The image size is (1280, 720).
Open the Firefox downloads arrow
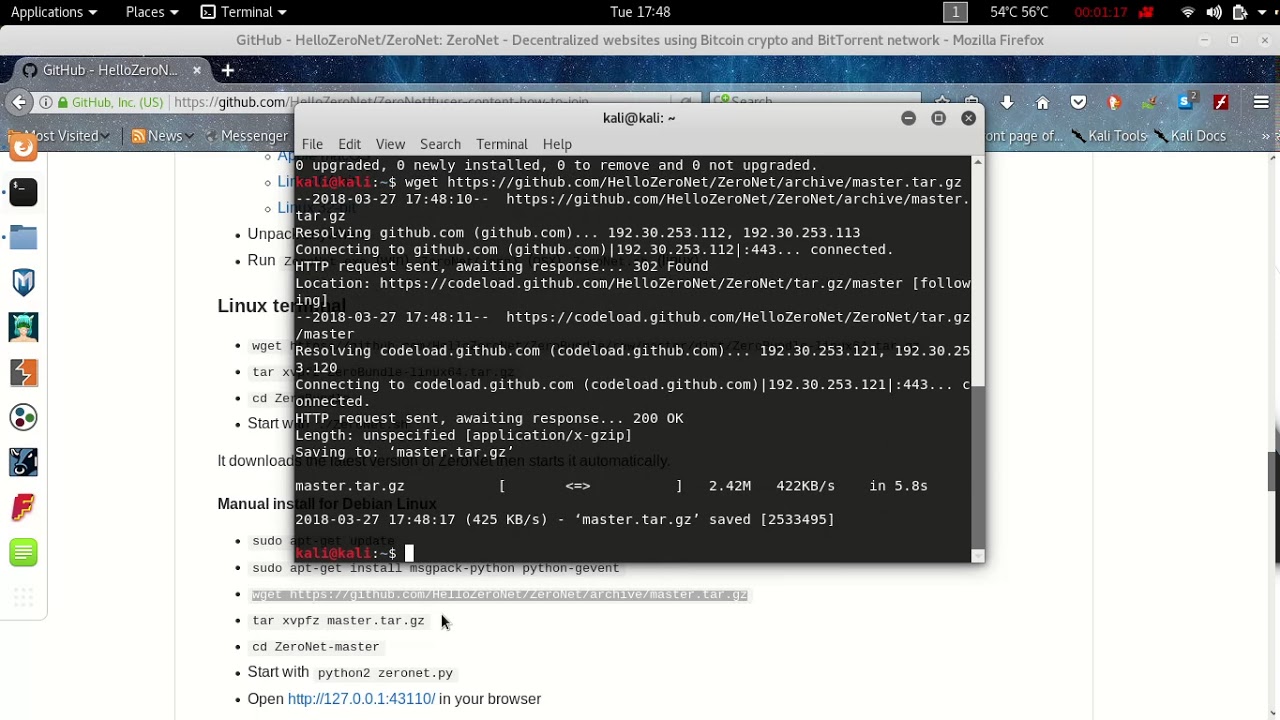pyautogui.click(x=1007, y=102)
